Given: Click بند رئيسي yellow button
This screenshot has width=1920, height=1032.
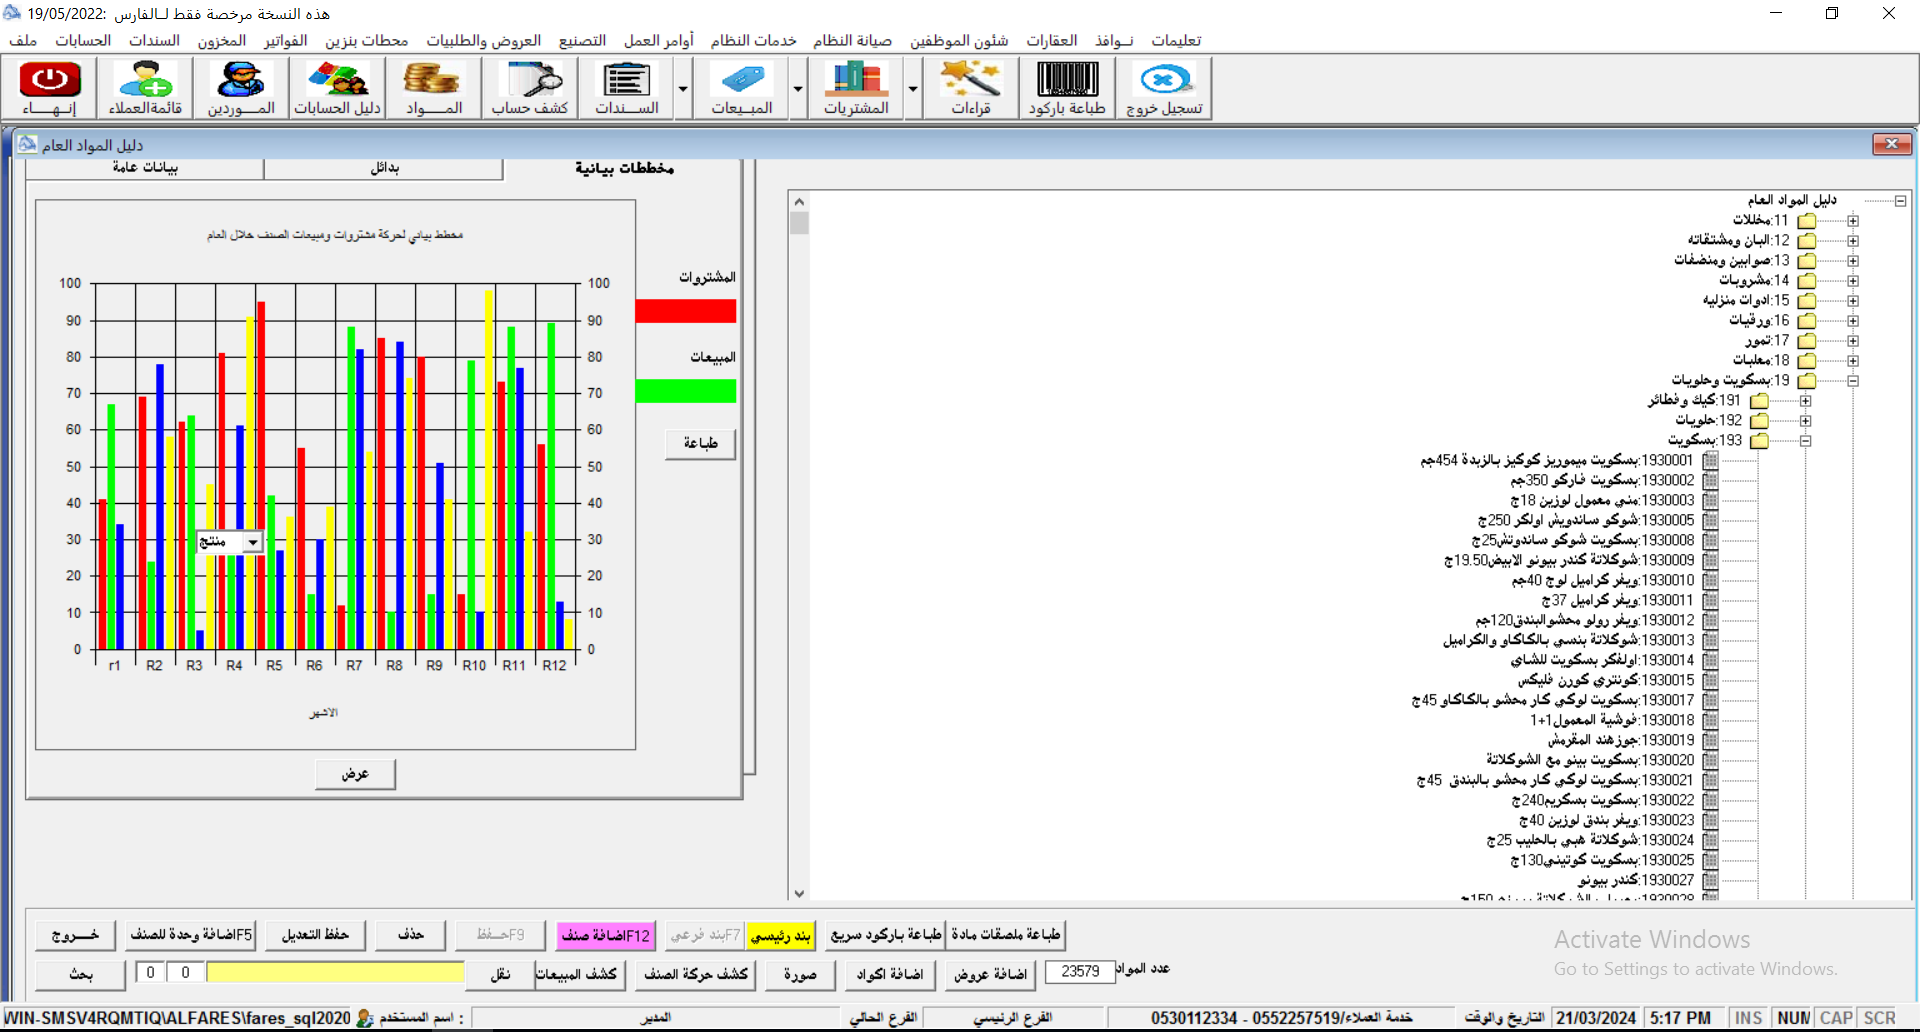Looking at the screenshot, I should (780, 935).
